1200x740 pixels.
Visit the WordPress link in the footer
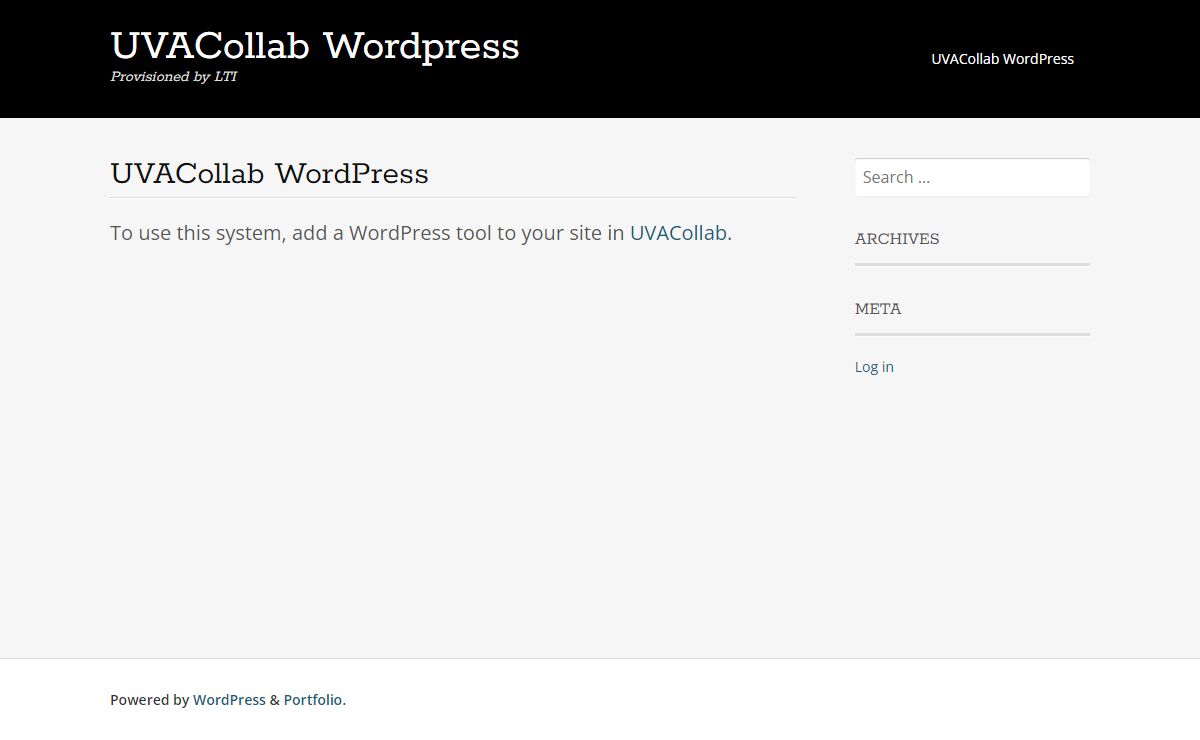229,700
